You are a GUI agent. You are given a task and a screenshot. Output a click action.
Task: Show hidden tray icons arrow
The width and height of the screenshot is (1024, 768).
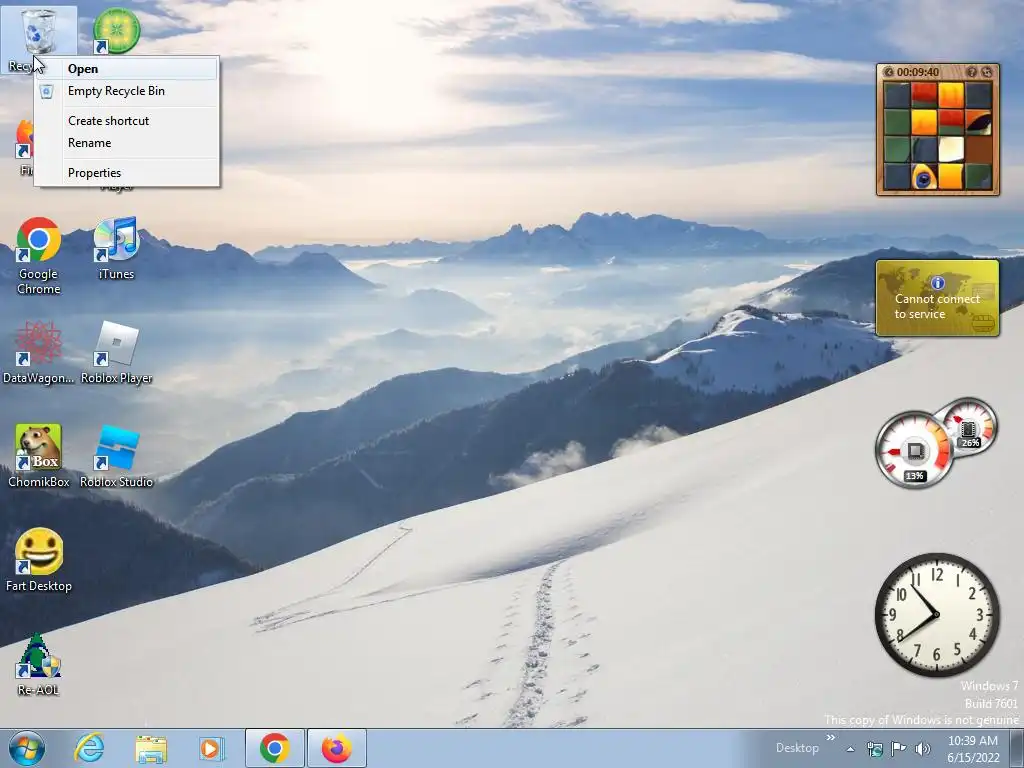(x=850, y=750)
